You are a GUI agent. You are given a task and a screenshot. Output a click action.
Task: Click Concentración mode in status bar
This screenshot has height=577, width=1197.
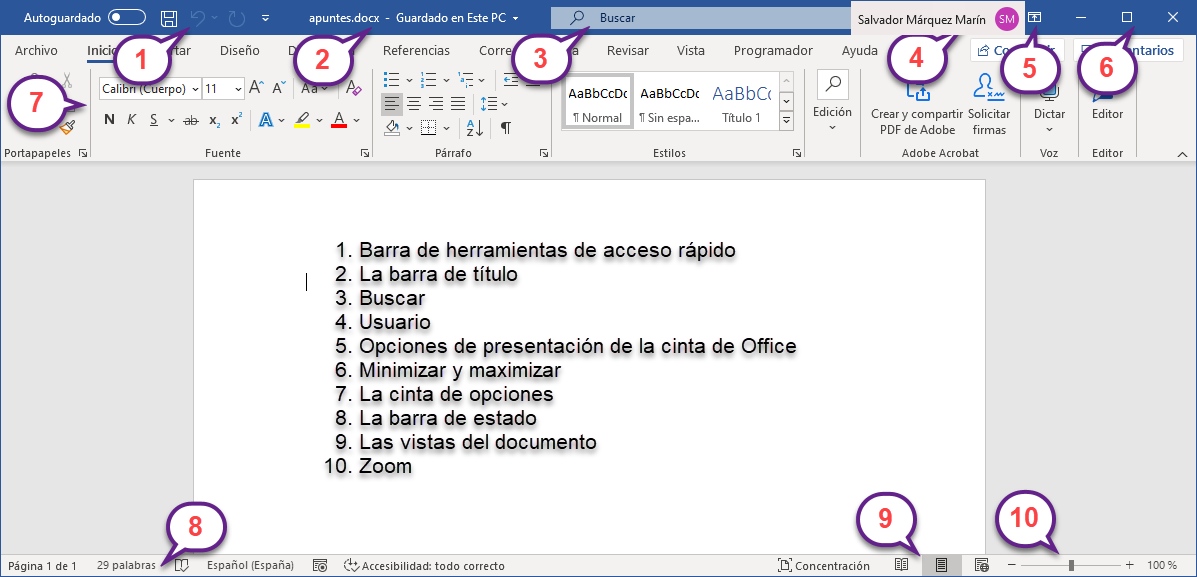(x=823, y=565)
